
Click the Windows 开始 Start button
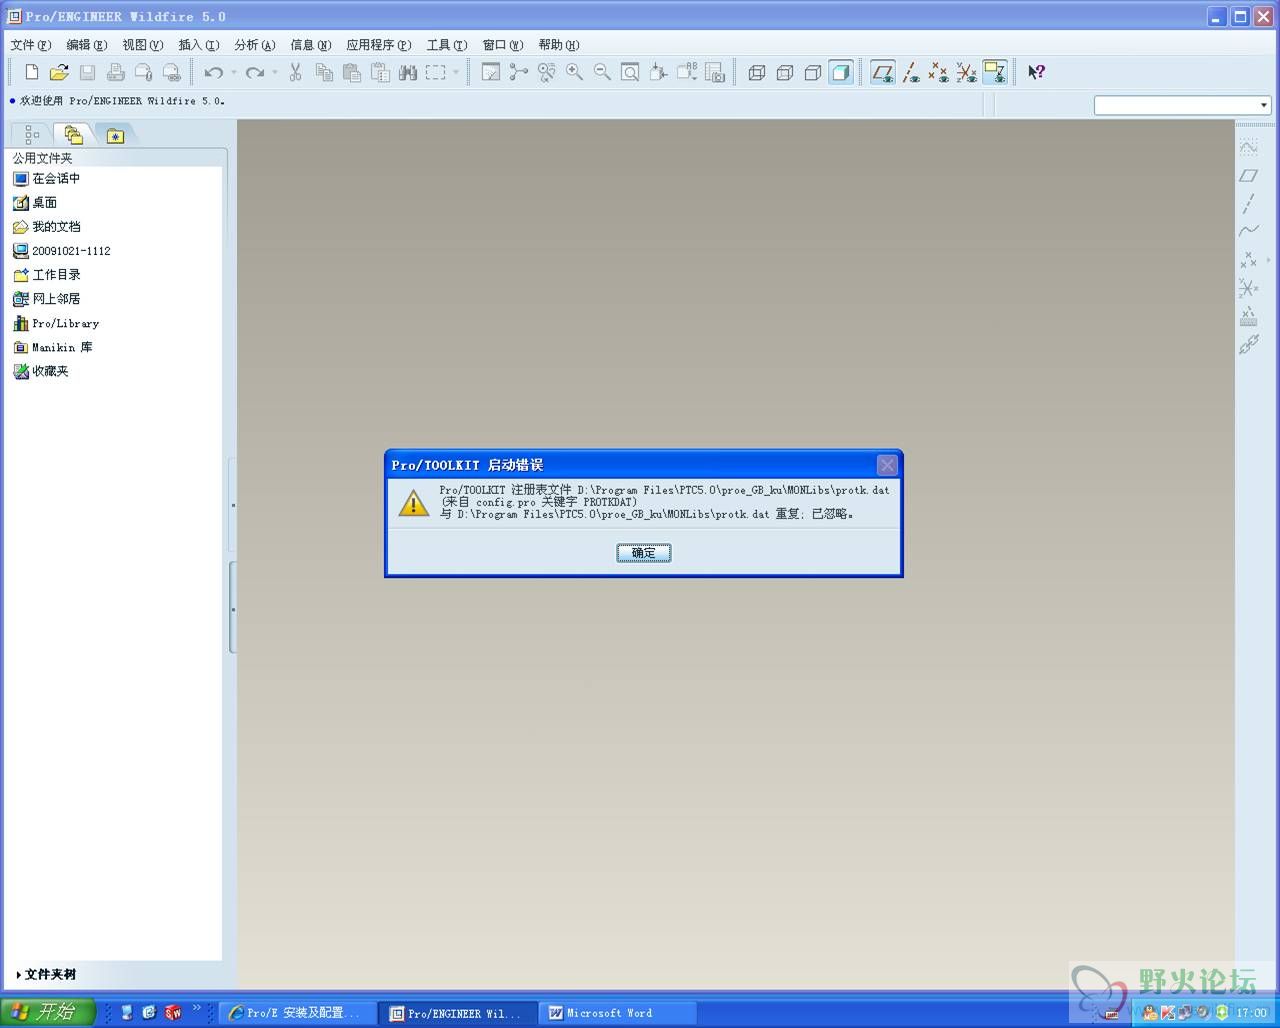pyautogui.click(x=47, y=1012)
